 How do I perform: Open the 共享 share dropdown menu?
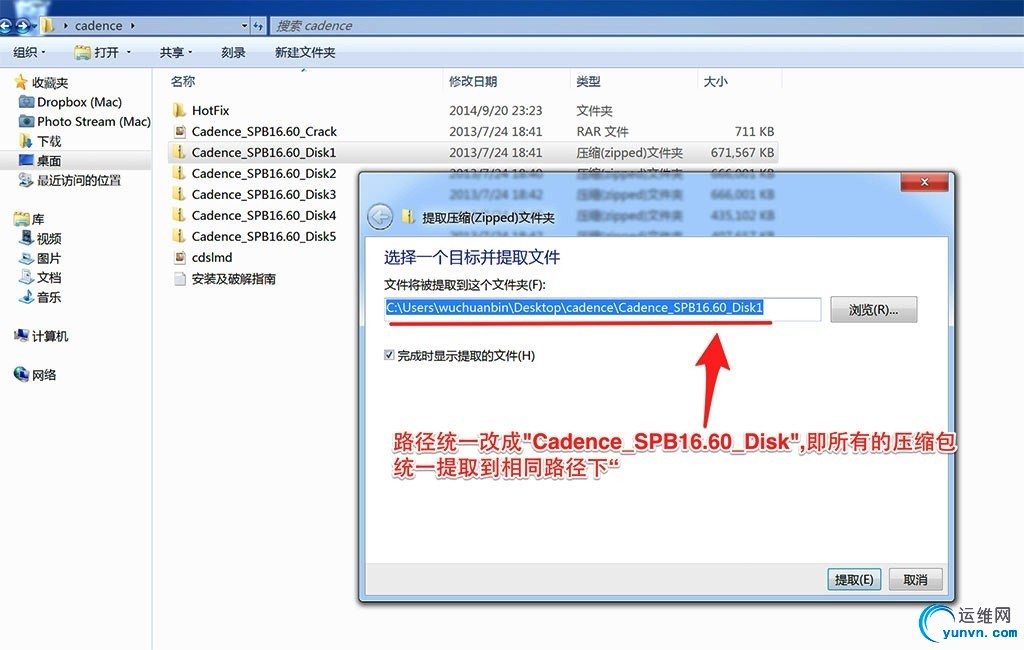click(x=176, y=52)
